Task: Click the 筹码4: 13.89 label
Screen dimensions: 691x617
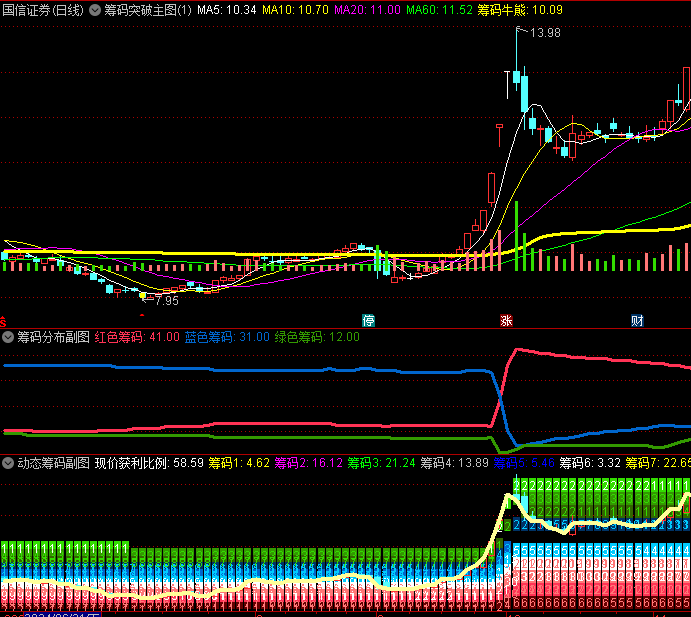Action: pyautogui.click(x=454, y=463)
